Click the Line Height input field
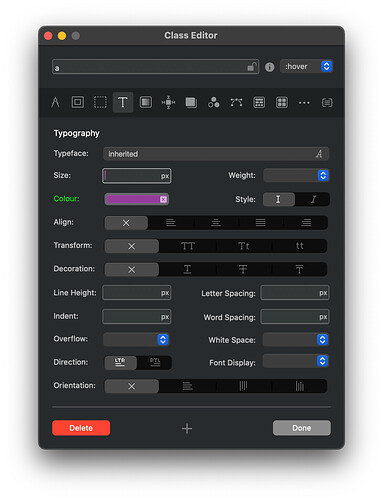The height and width of the screenshot is (500, 382). (x=137, y=293)
